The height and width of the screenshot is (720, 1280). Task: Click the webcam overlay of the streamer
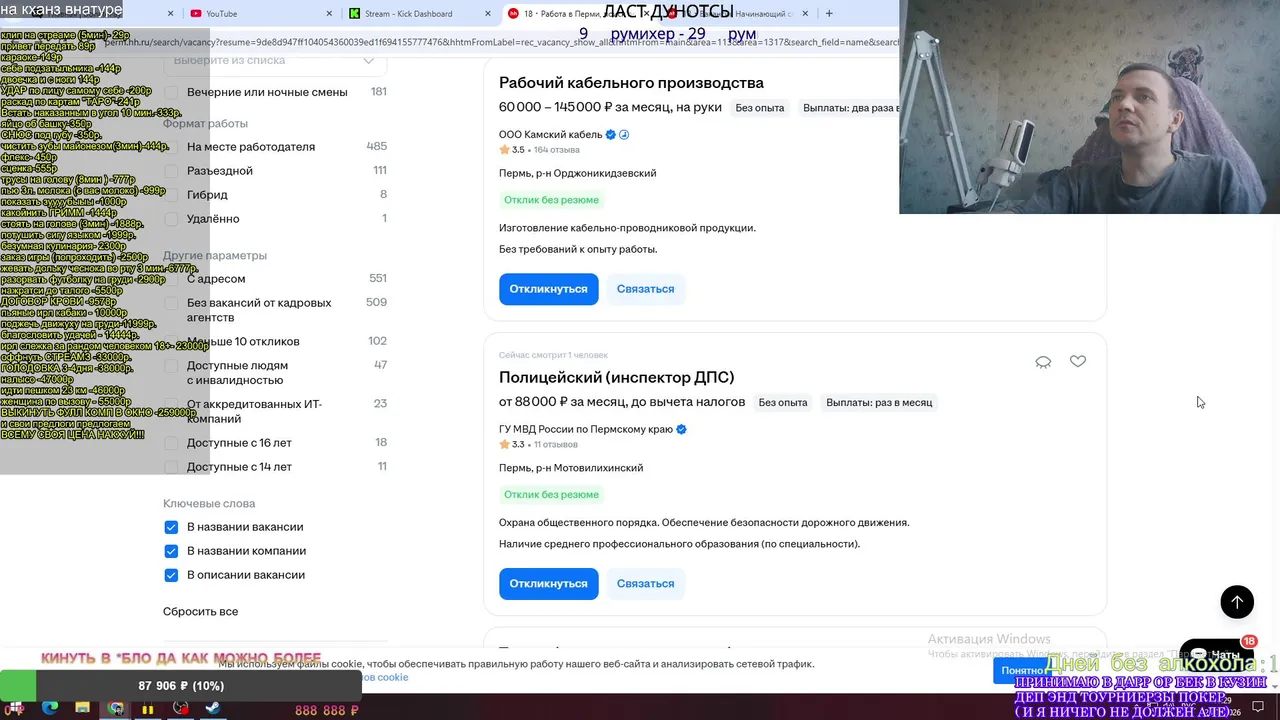1090,107
